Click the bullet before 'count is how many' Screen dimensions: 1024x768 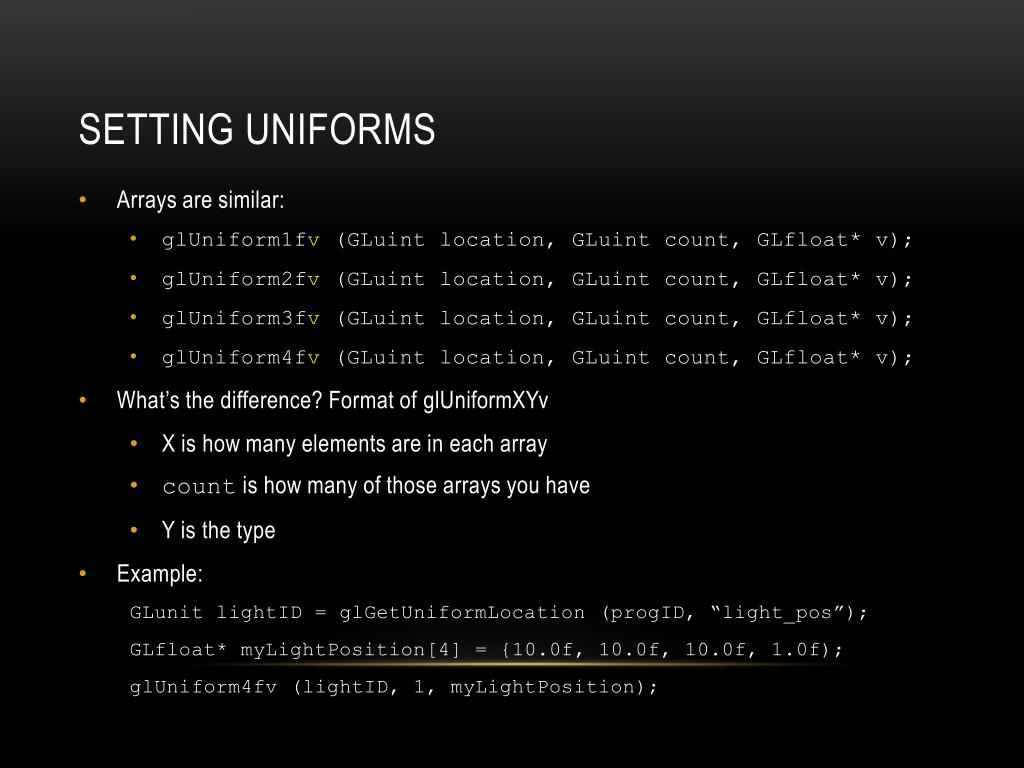pyautogui.click(x=134, y=485)
